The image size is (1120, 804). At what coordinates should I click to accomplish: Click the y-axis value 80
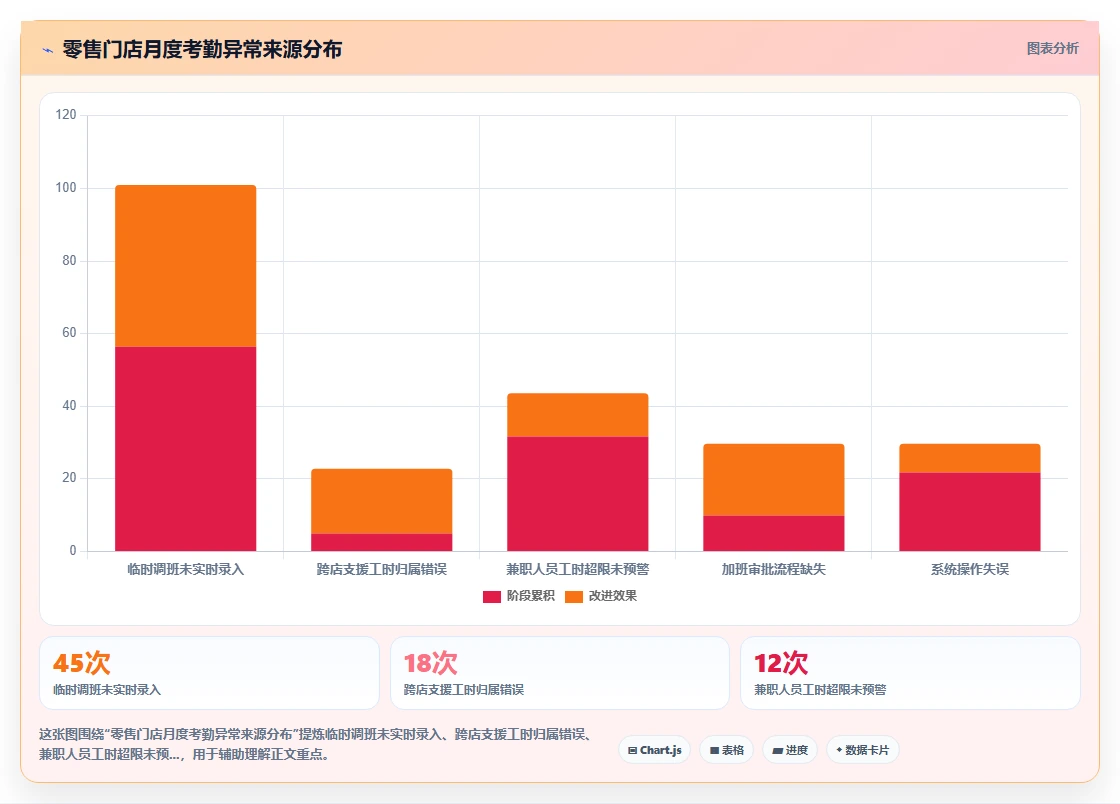coord(69,261)
